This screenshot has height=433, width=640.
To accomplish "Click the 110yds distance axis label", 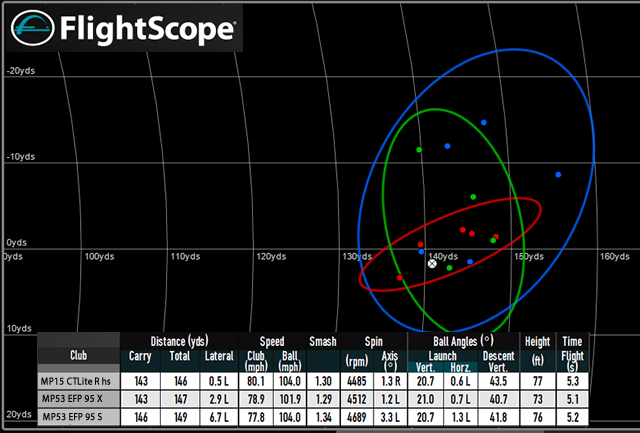I will 185,256.
